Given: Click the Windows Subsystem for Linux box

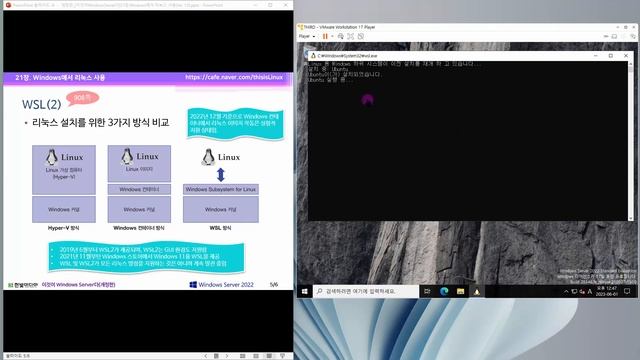Looking at the screenshot, I should 221,189.
